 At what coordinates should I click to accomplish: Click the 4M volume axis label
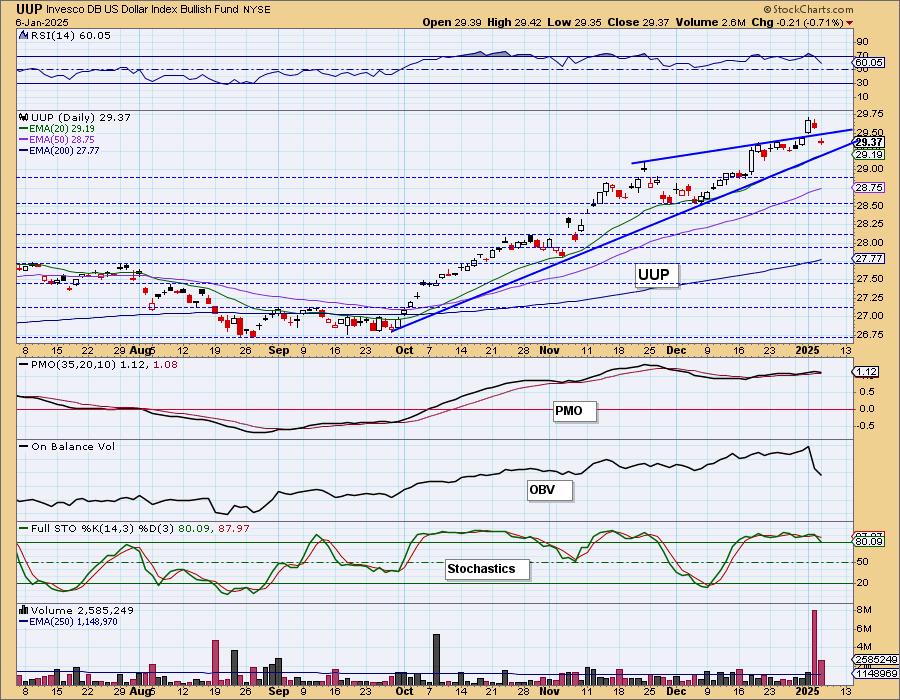[x=864, y=647]
